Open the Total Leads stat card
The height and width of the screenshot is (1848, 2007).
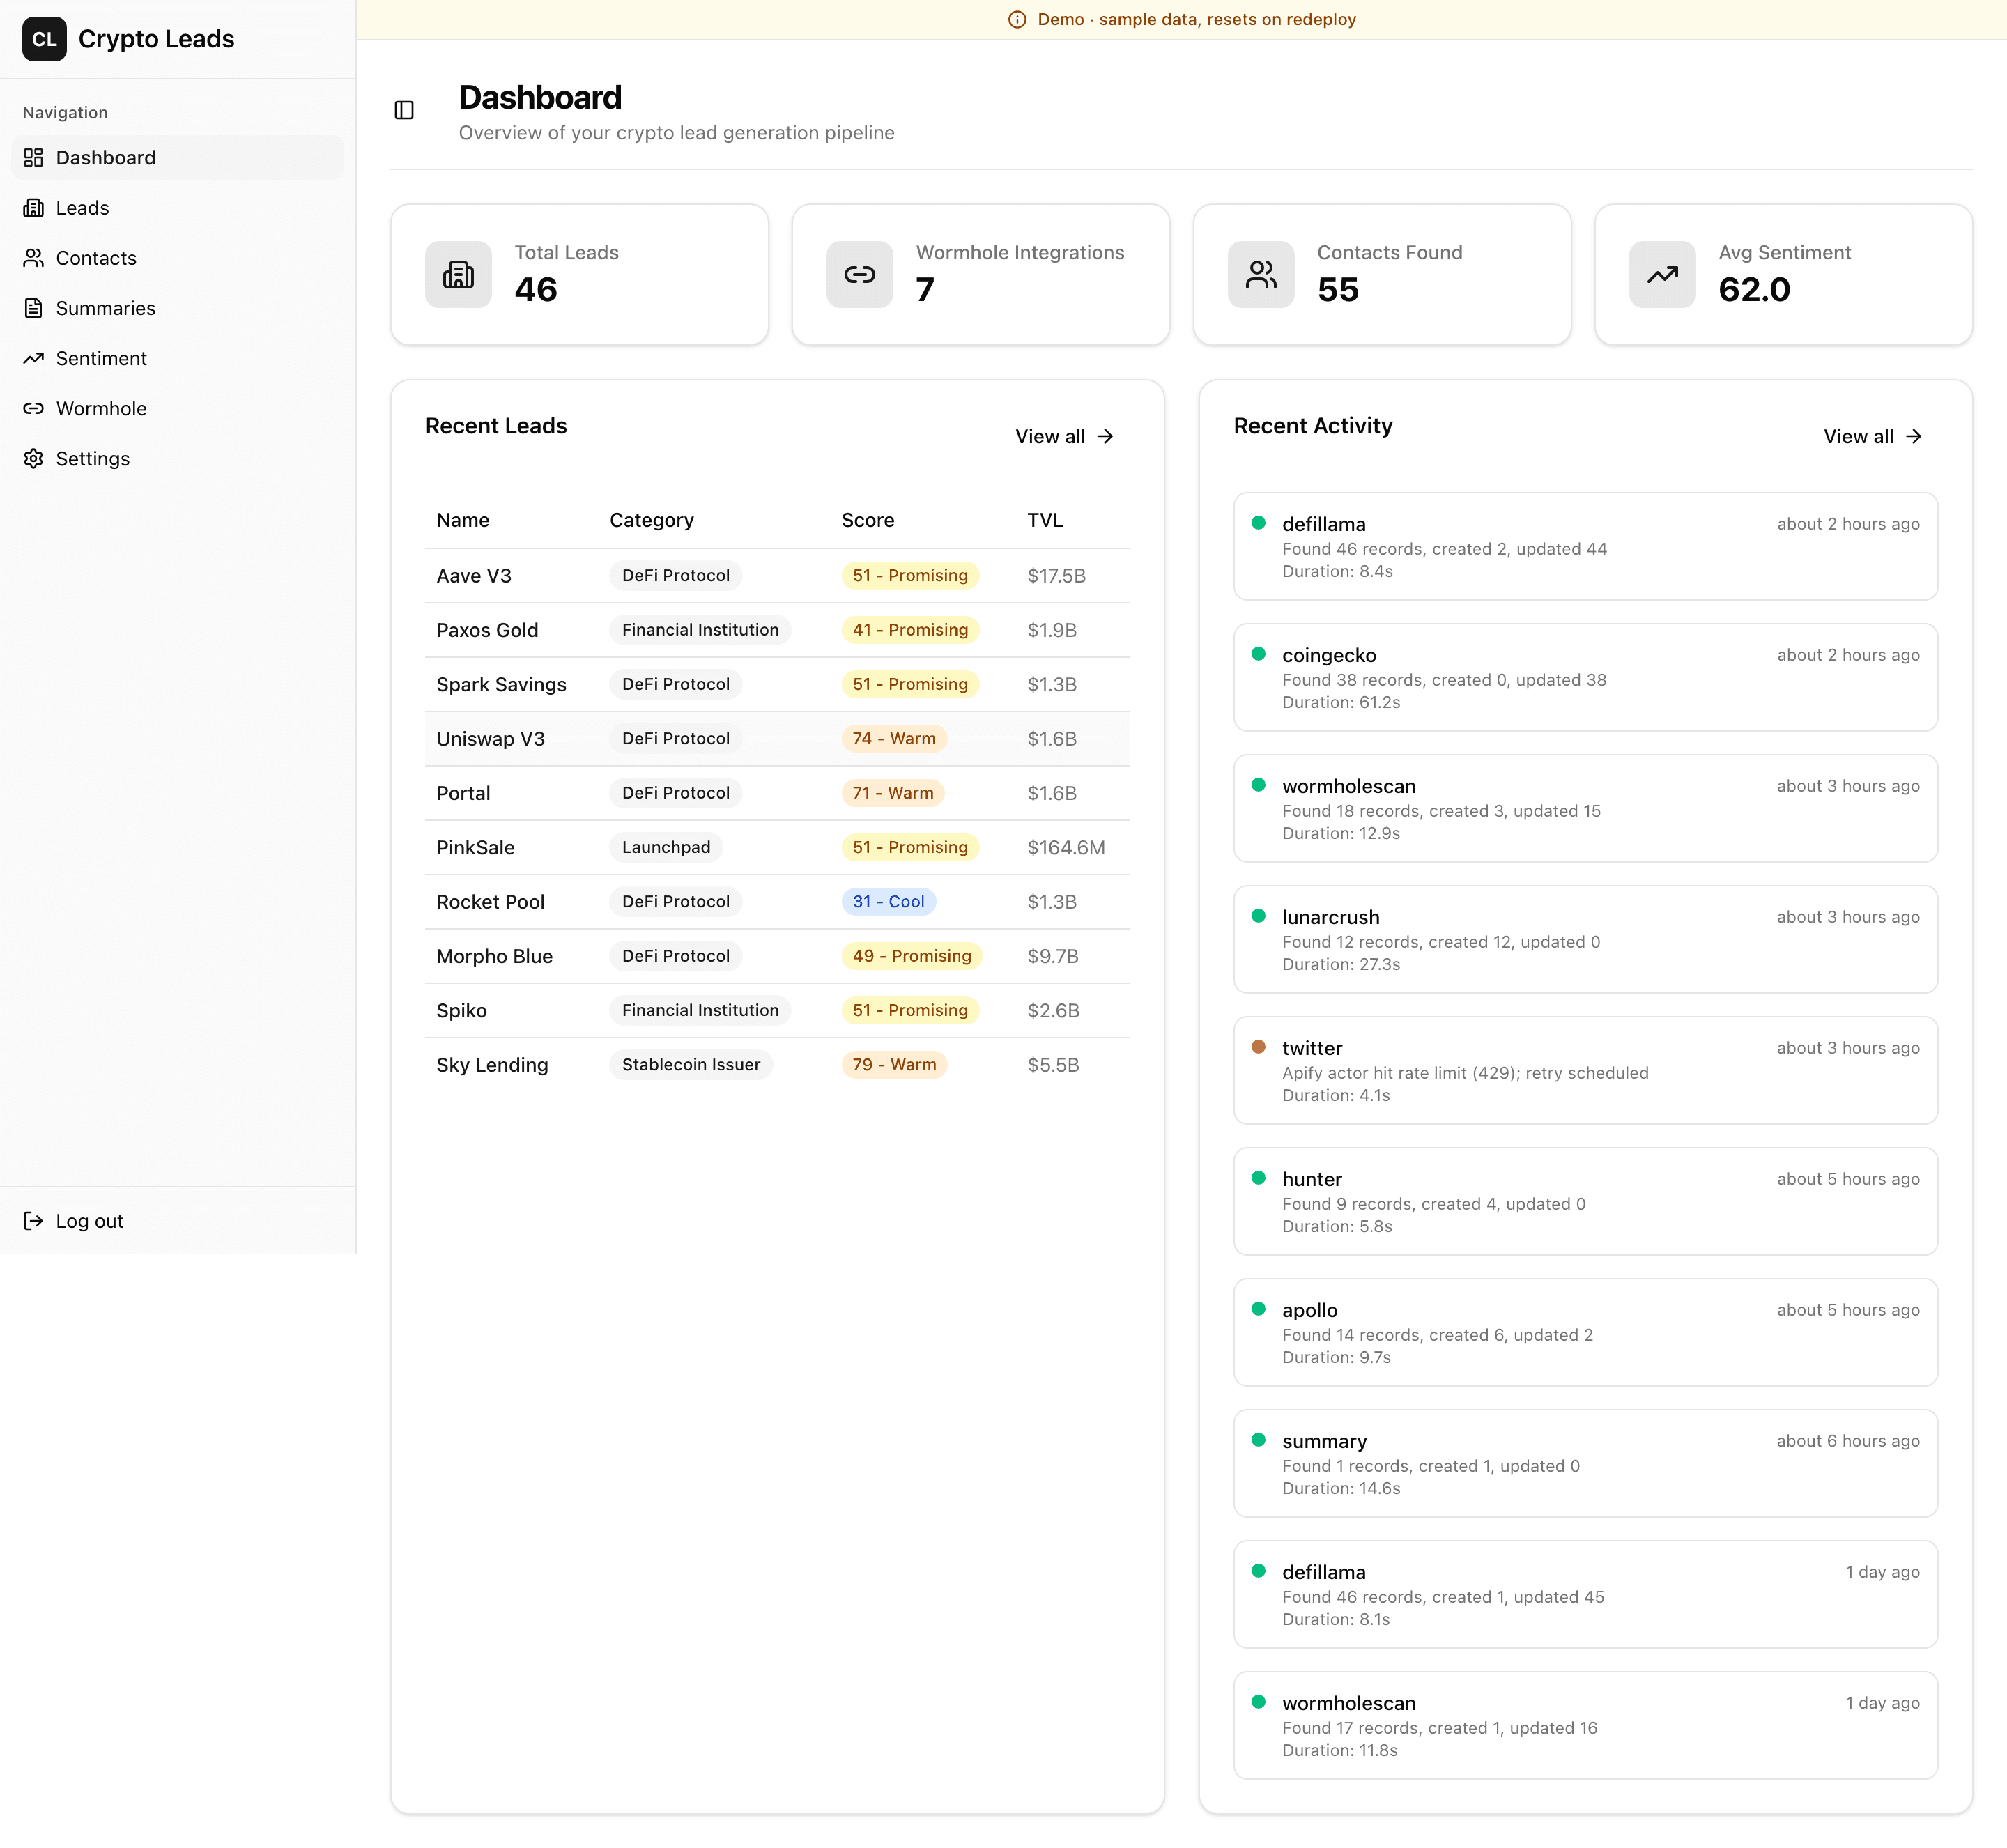pos(579,274)
